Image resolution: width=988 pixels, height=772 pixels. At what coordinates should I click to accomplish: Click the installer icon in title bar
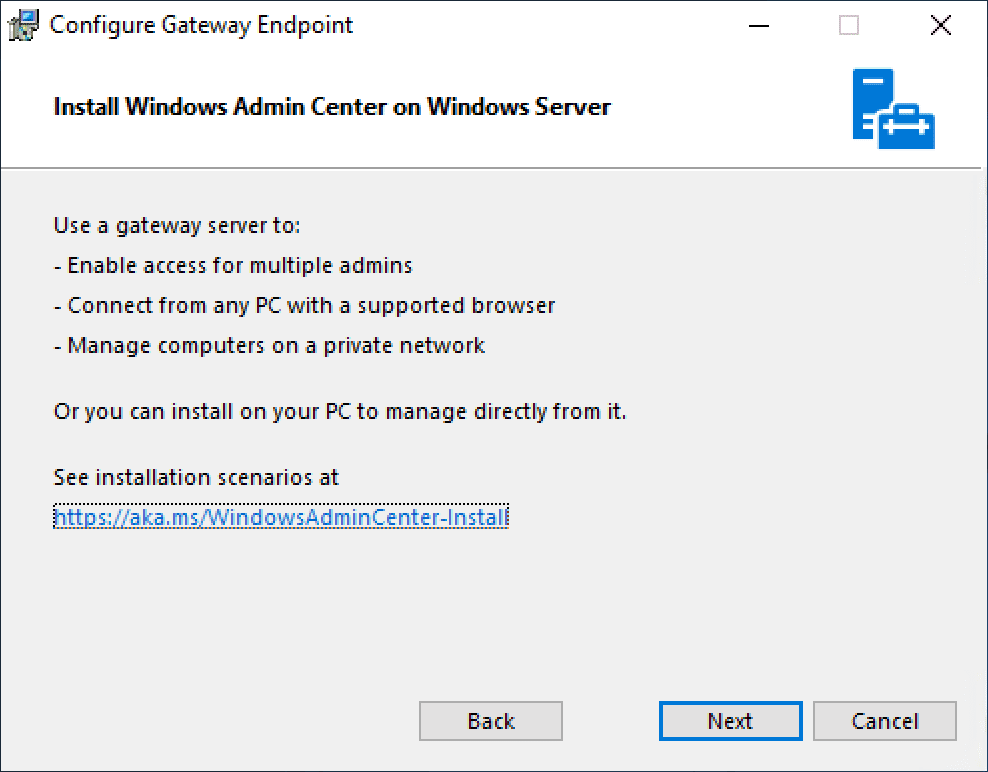point(25,26)
